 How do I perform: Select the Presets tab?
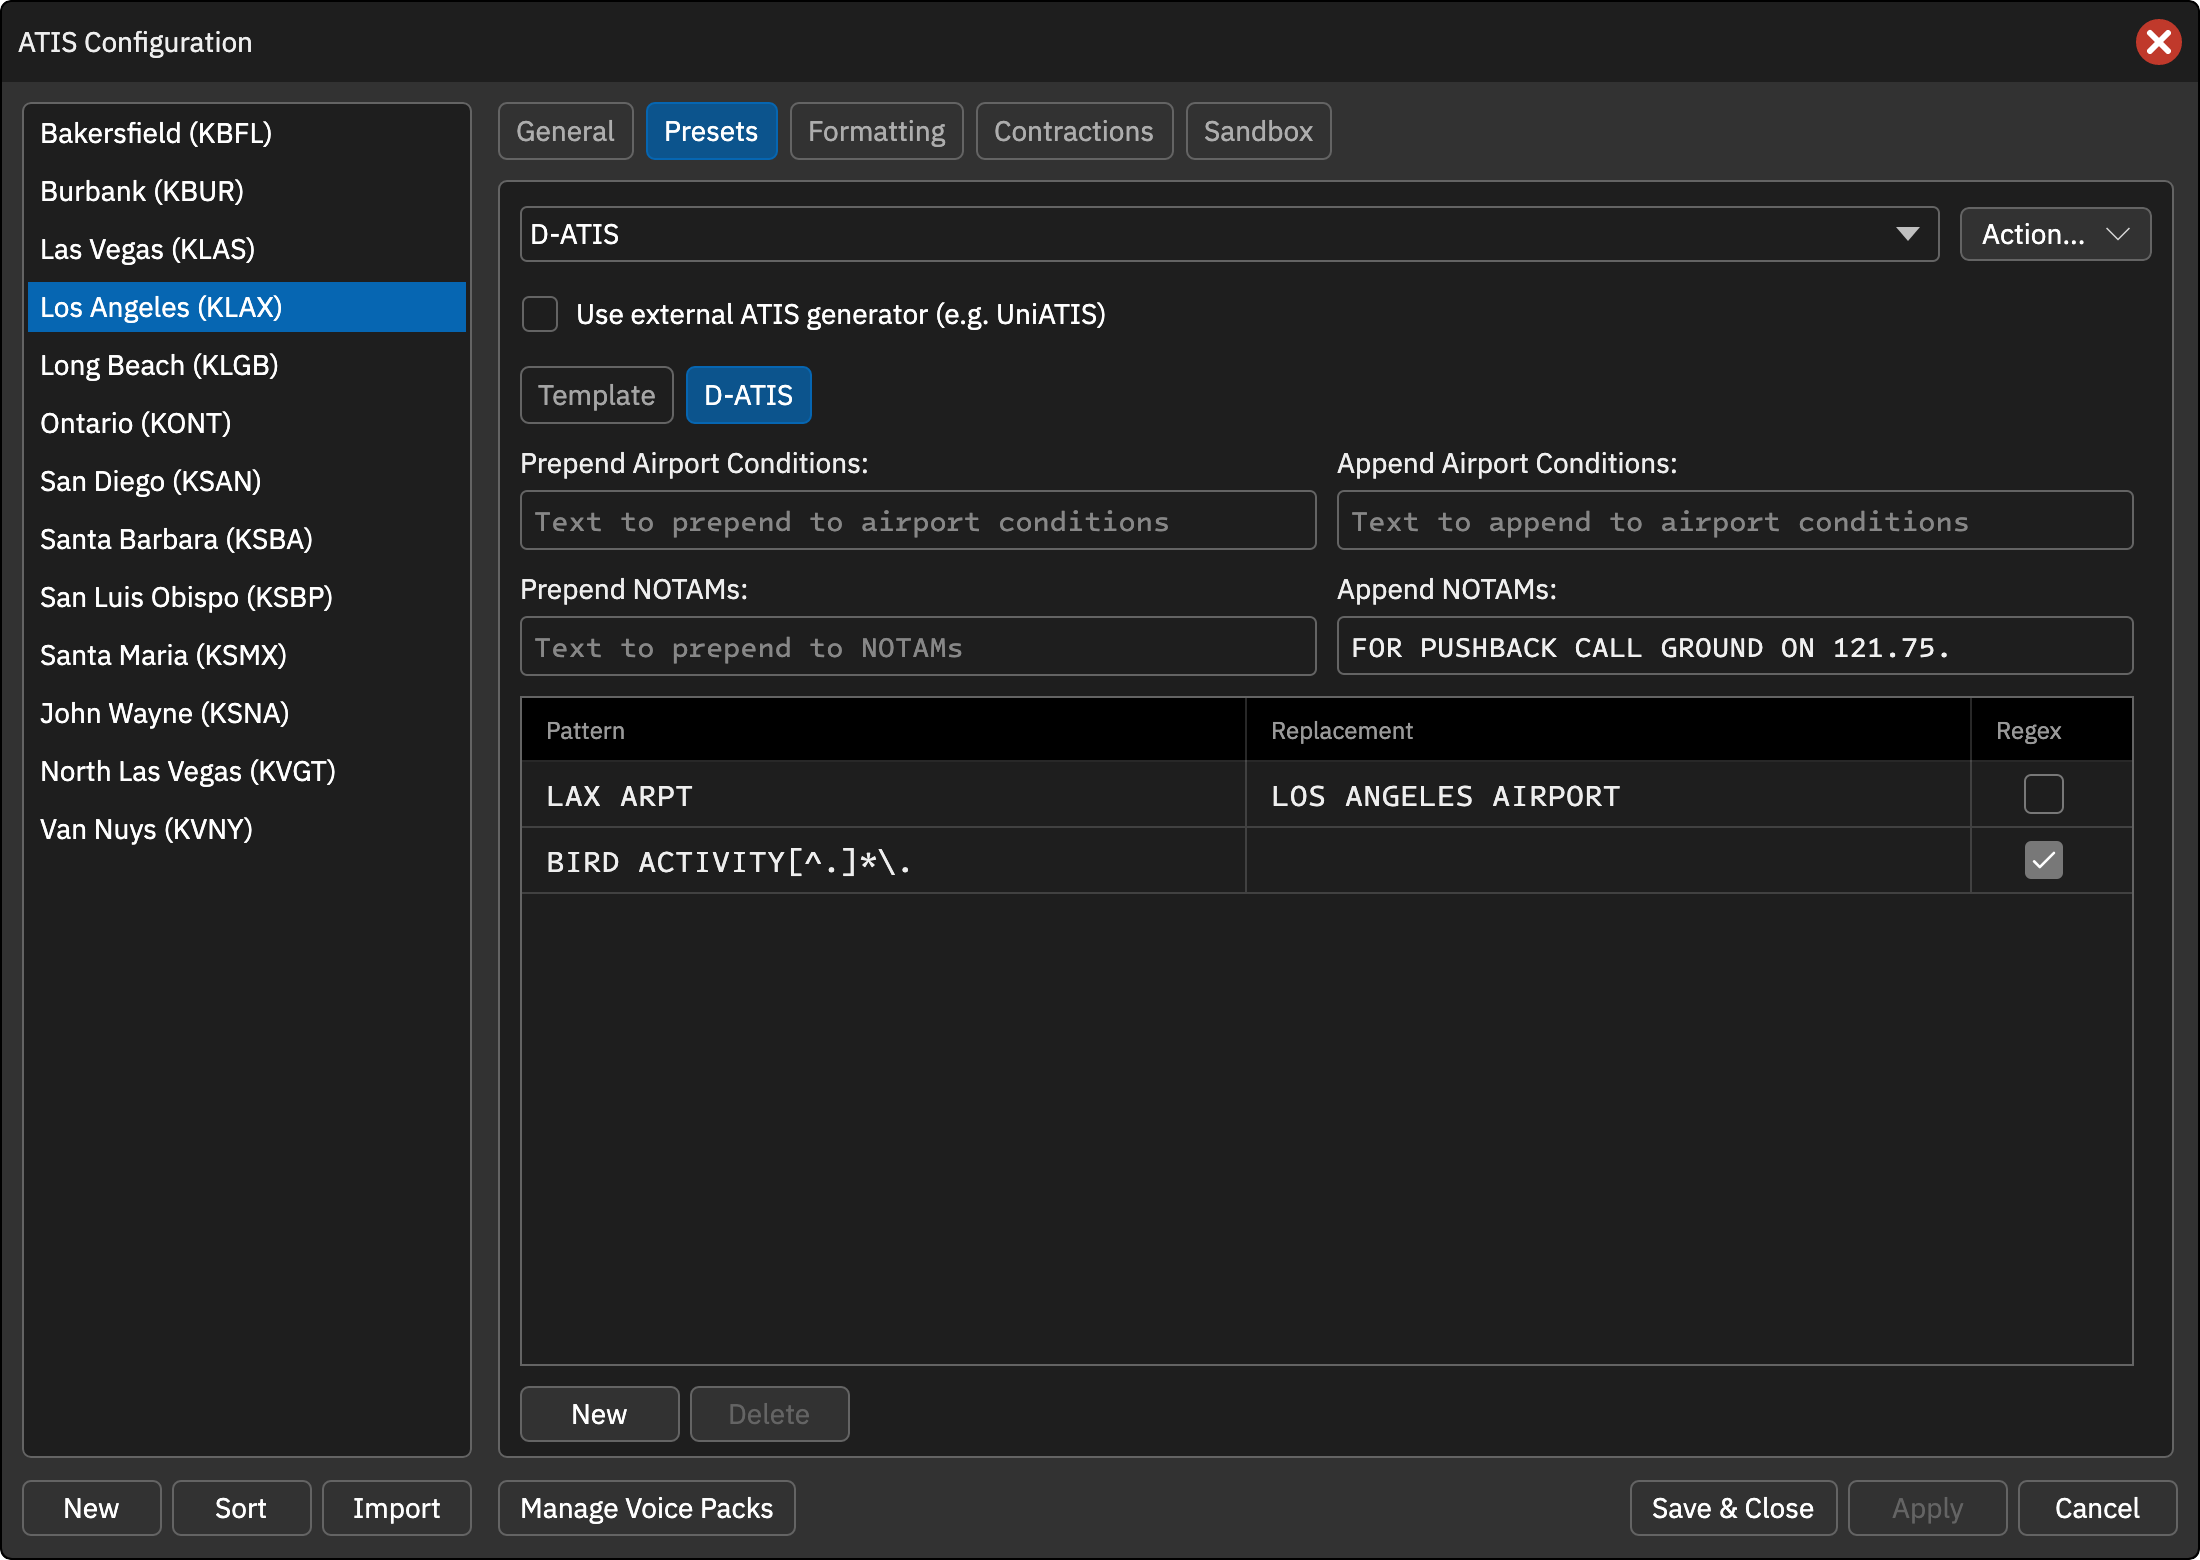(x=711, y=131)
